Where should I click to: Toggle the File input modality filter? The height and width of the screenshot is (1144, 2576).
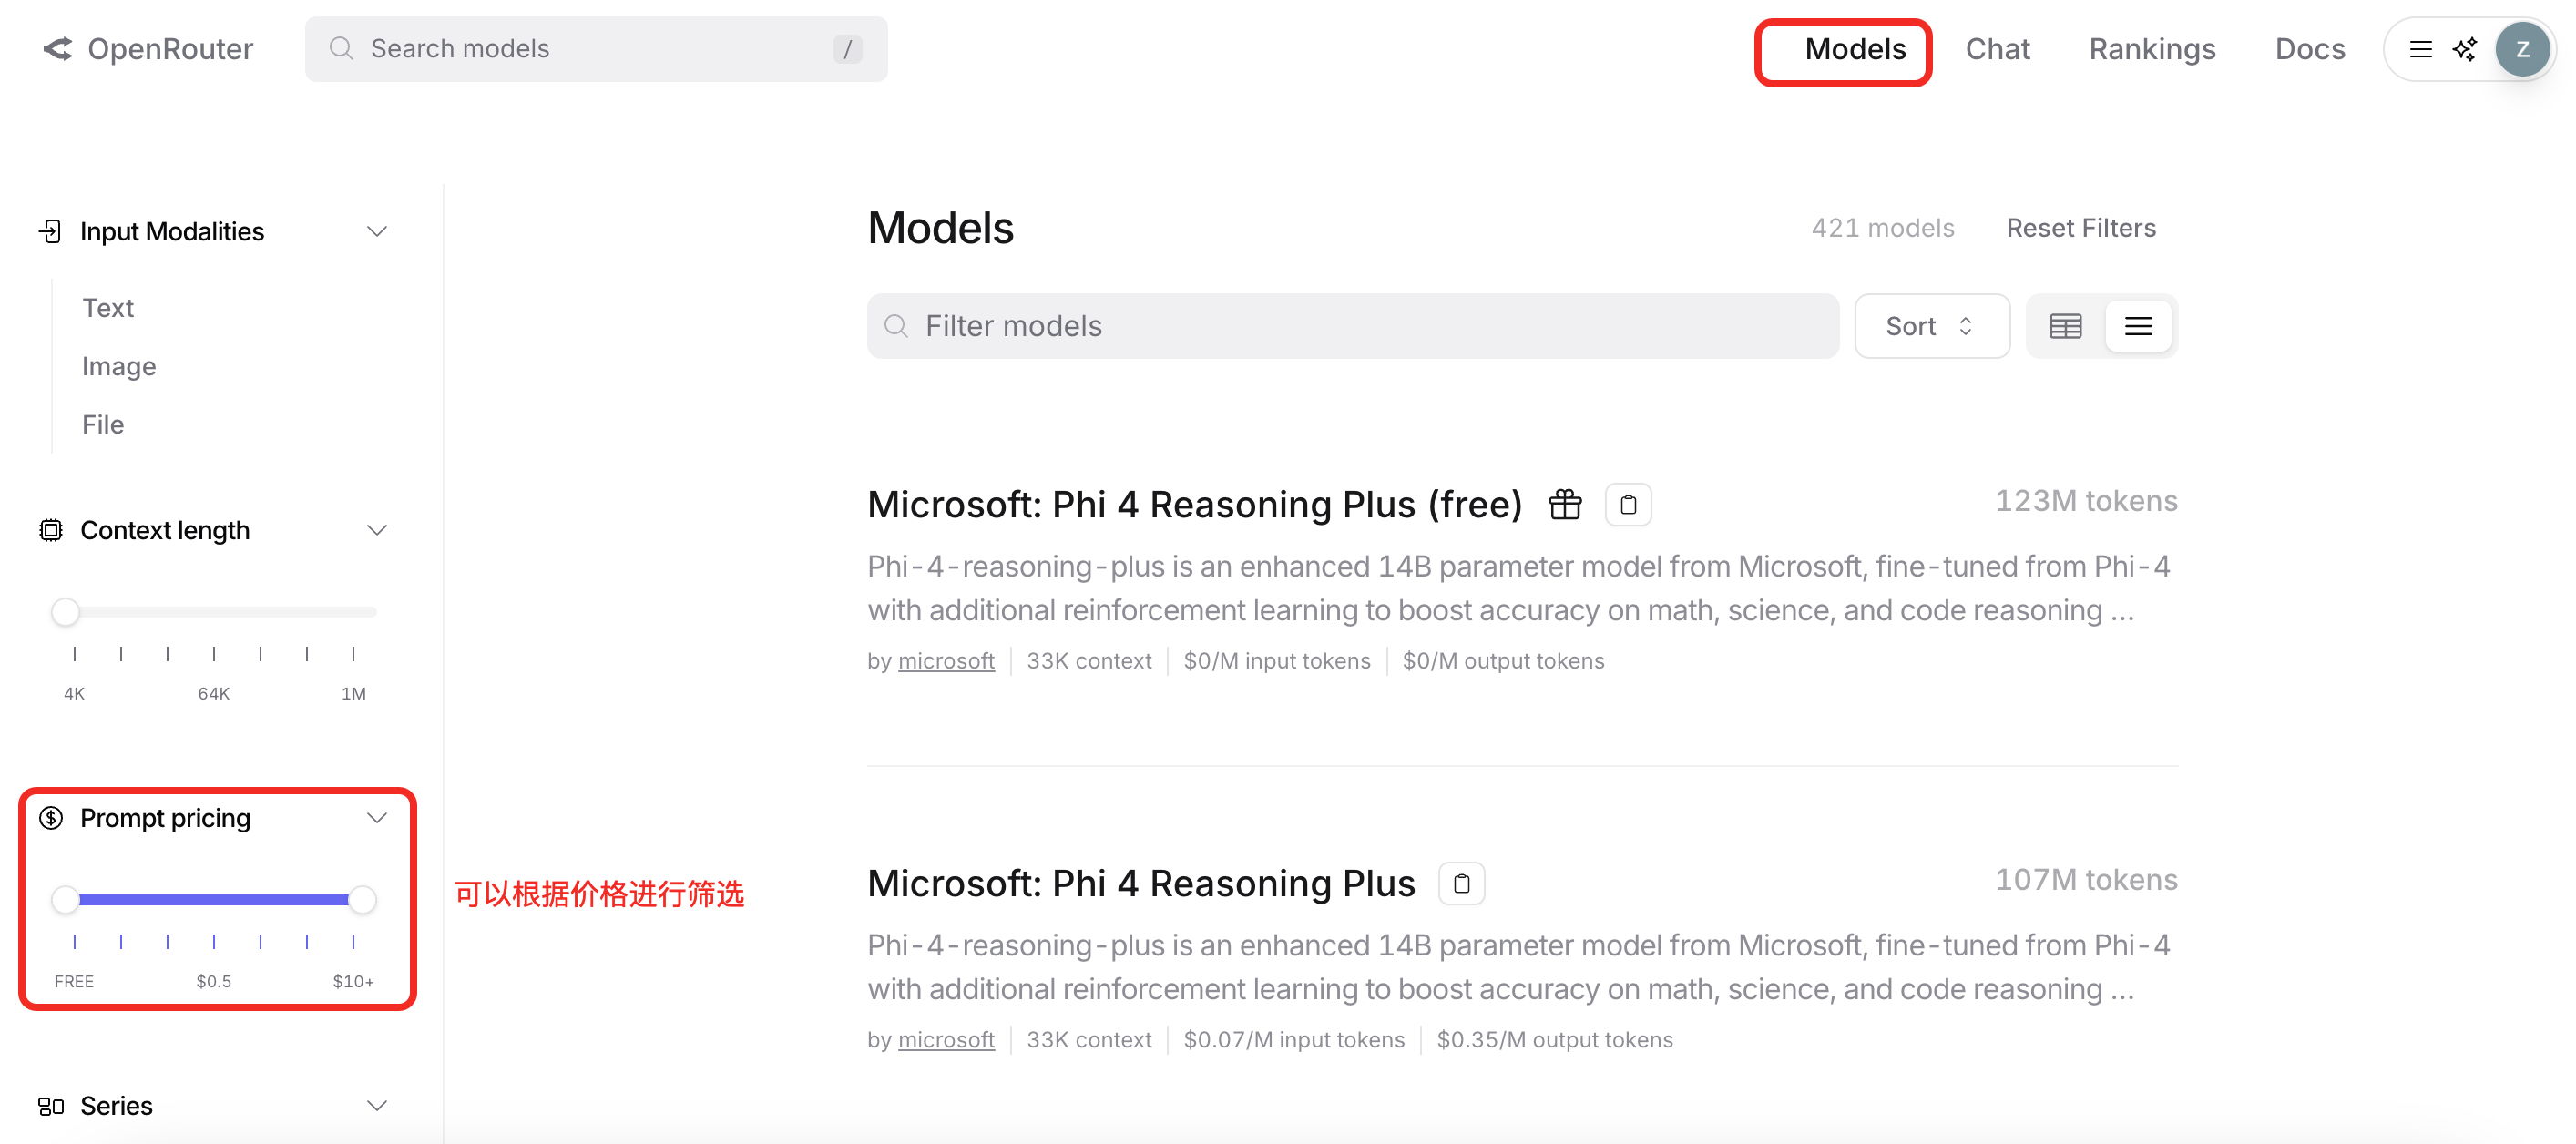tap(103, 424)
